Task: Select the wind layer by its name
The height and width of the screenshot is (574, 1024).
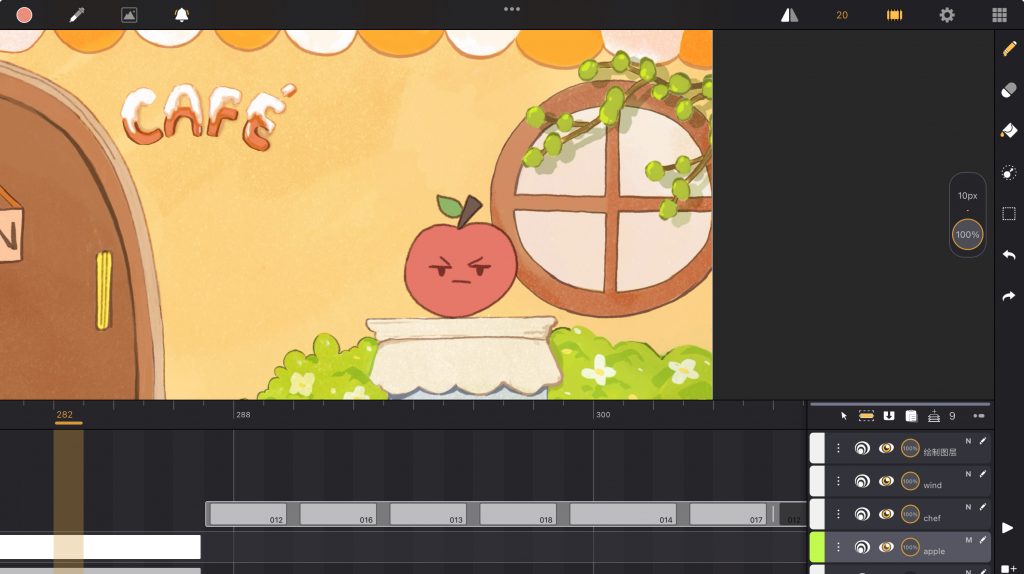Action: (933, 485)
